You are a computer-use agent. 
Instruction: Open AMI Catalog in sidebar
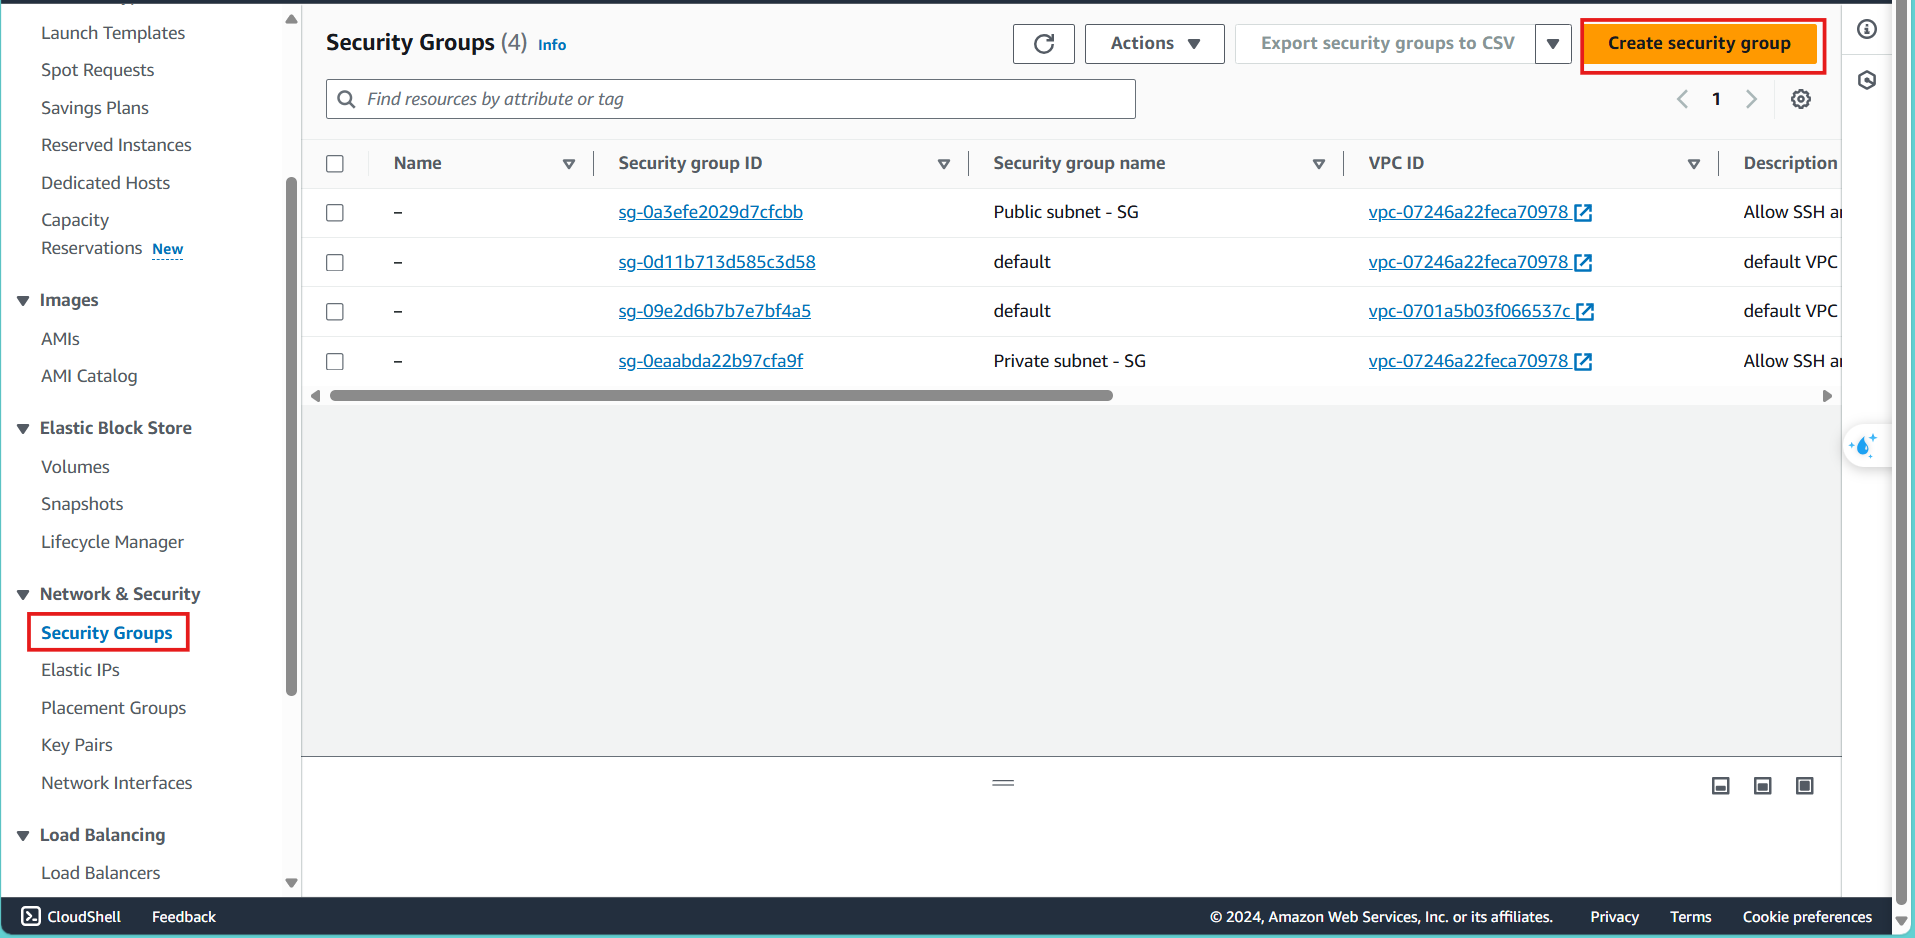[x=89, y=376]
